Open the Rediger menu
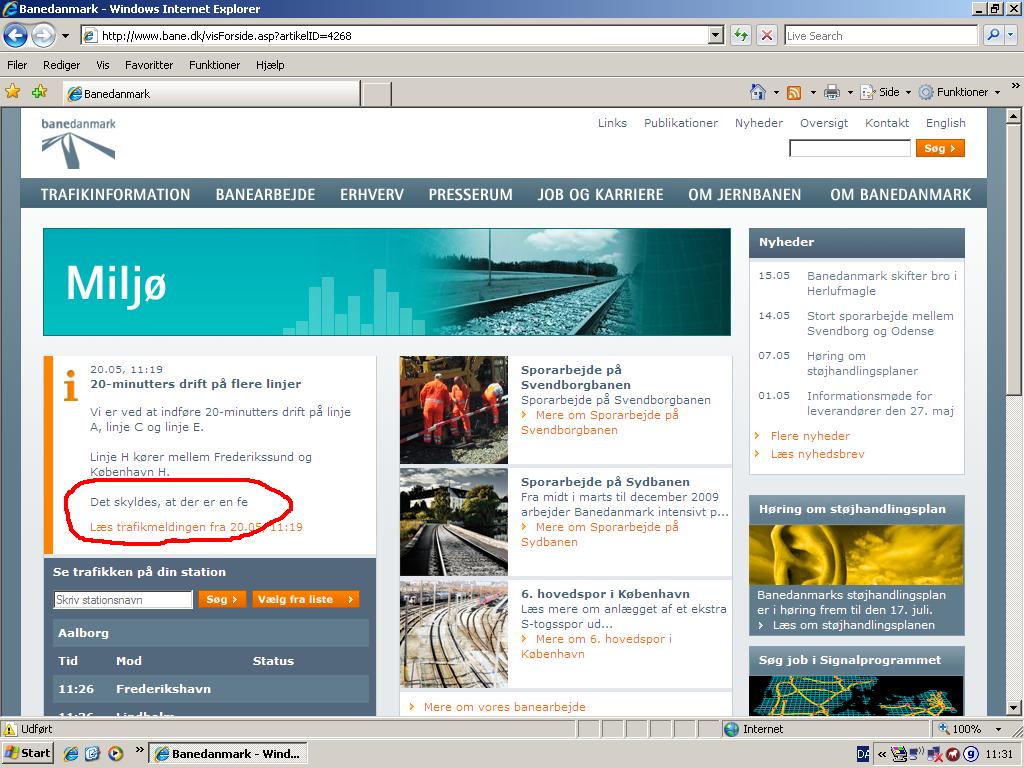 pos(61,65)
